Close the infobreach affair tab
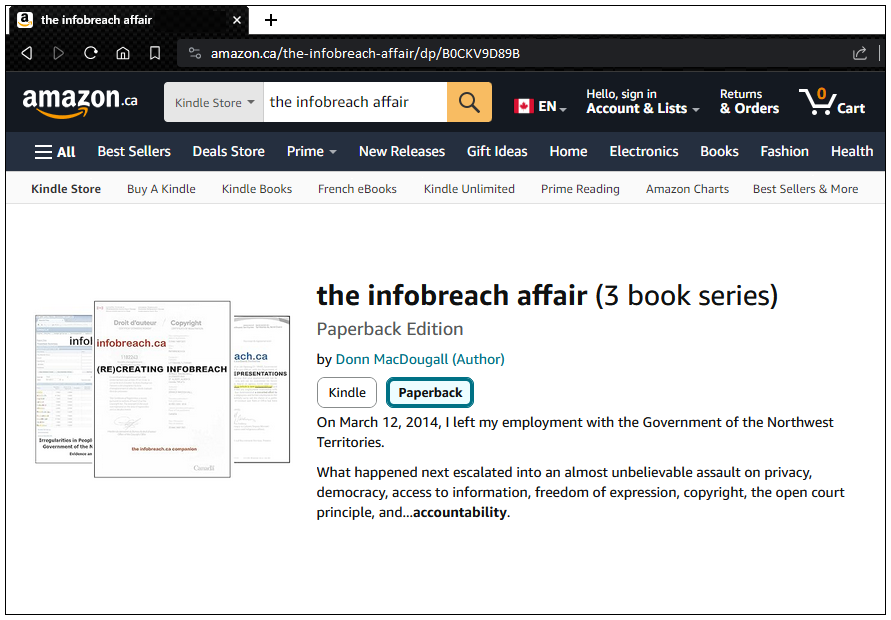Viewport: 891px width, 620px height. click(237, 20)
